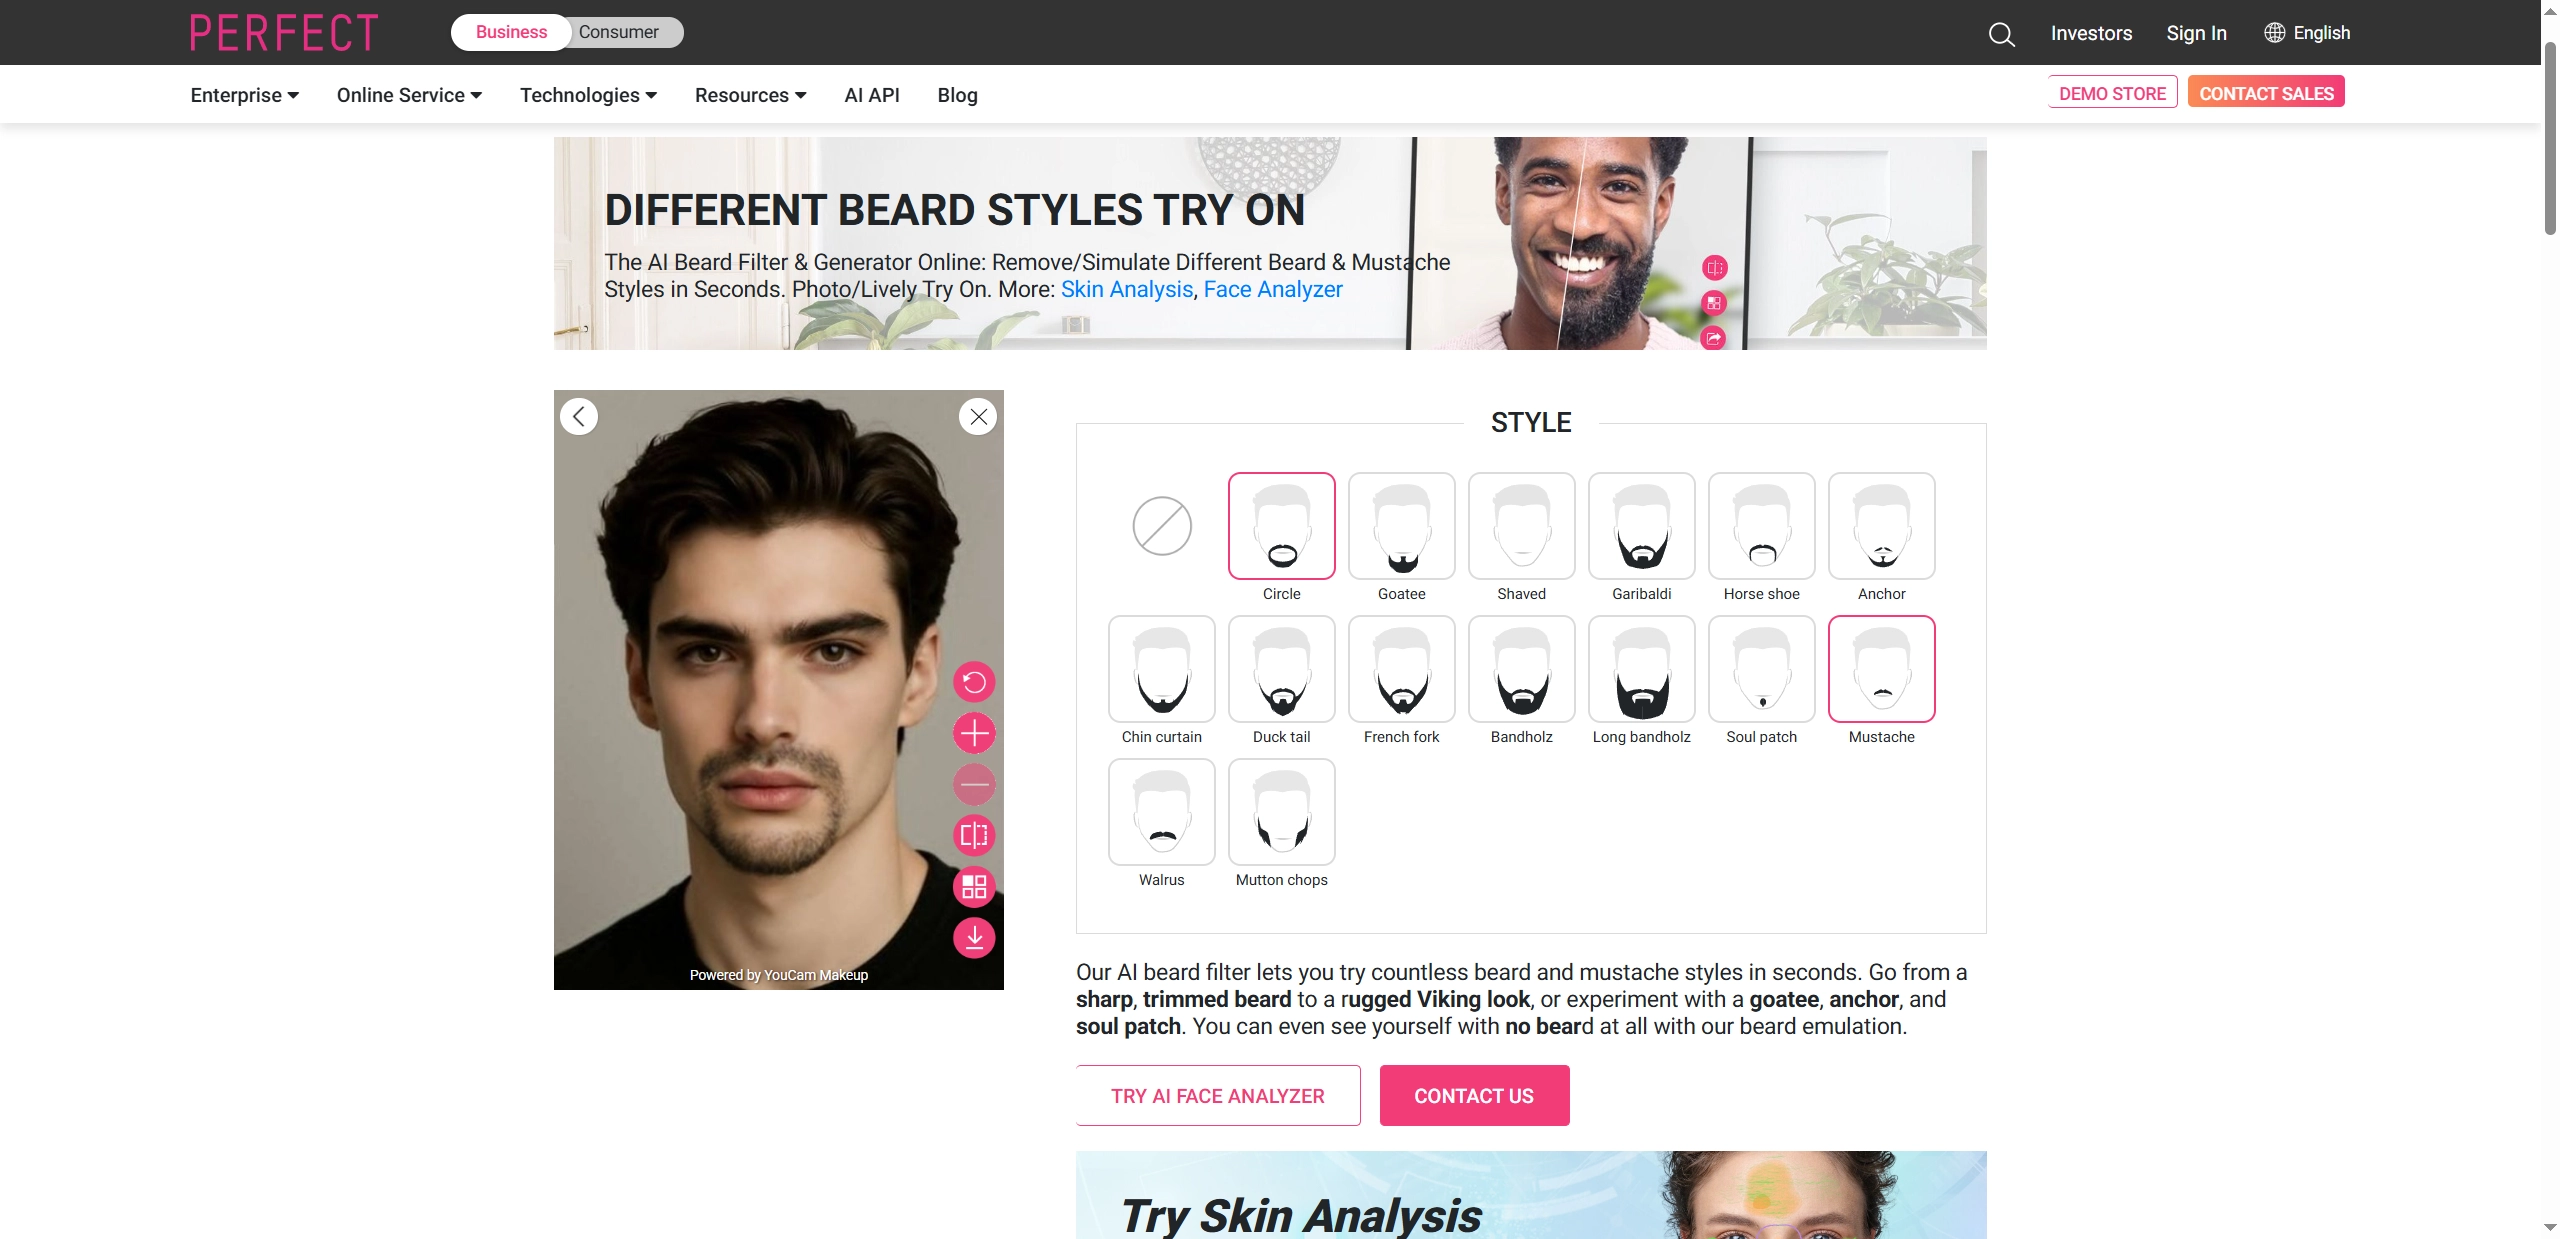The width and height of the screenshot is (2560, 1239).
Task: Zoom in using the pink plus icon
Action: click(974, 733)
